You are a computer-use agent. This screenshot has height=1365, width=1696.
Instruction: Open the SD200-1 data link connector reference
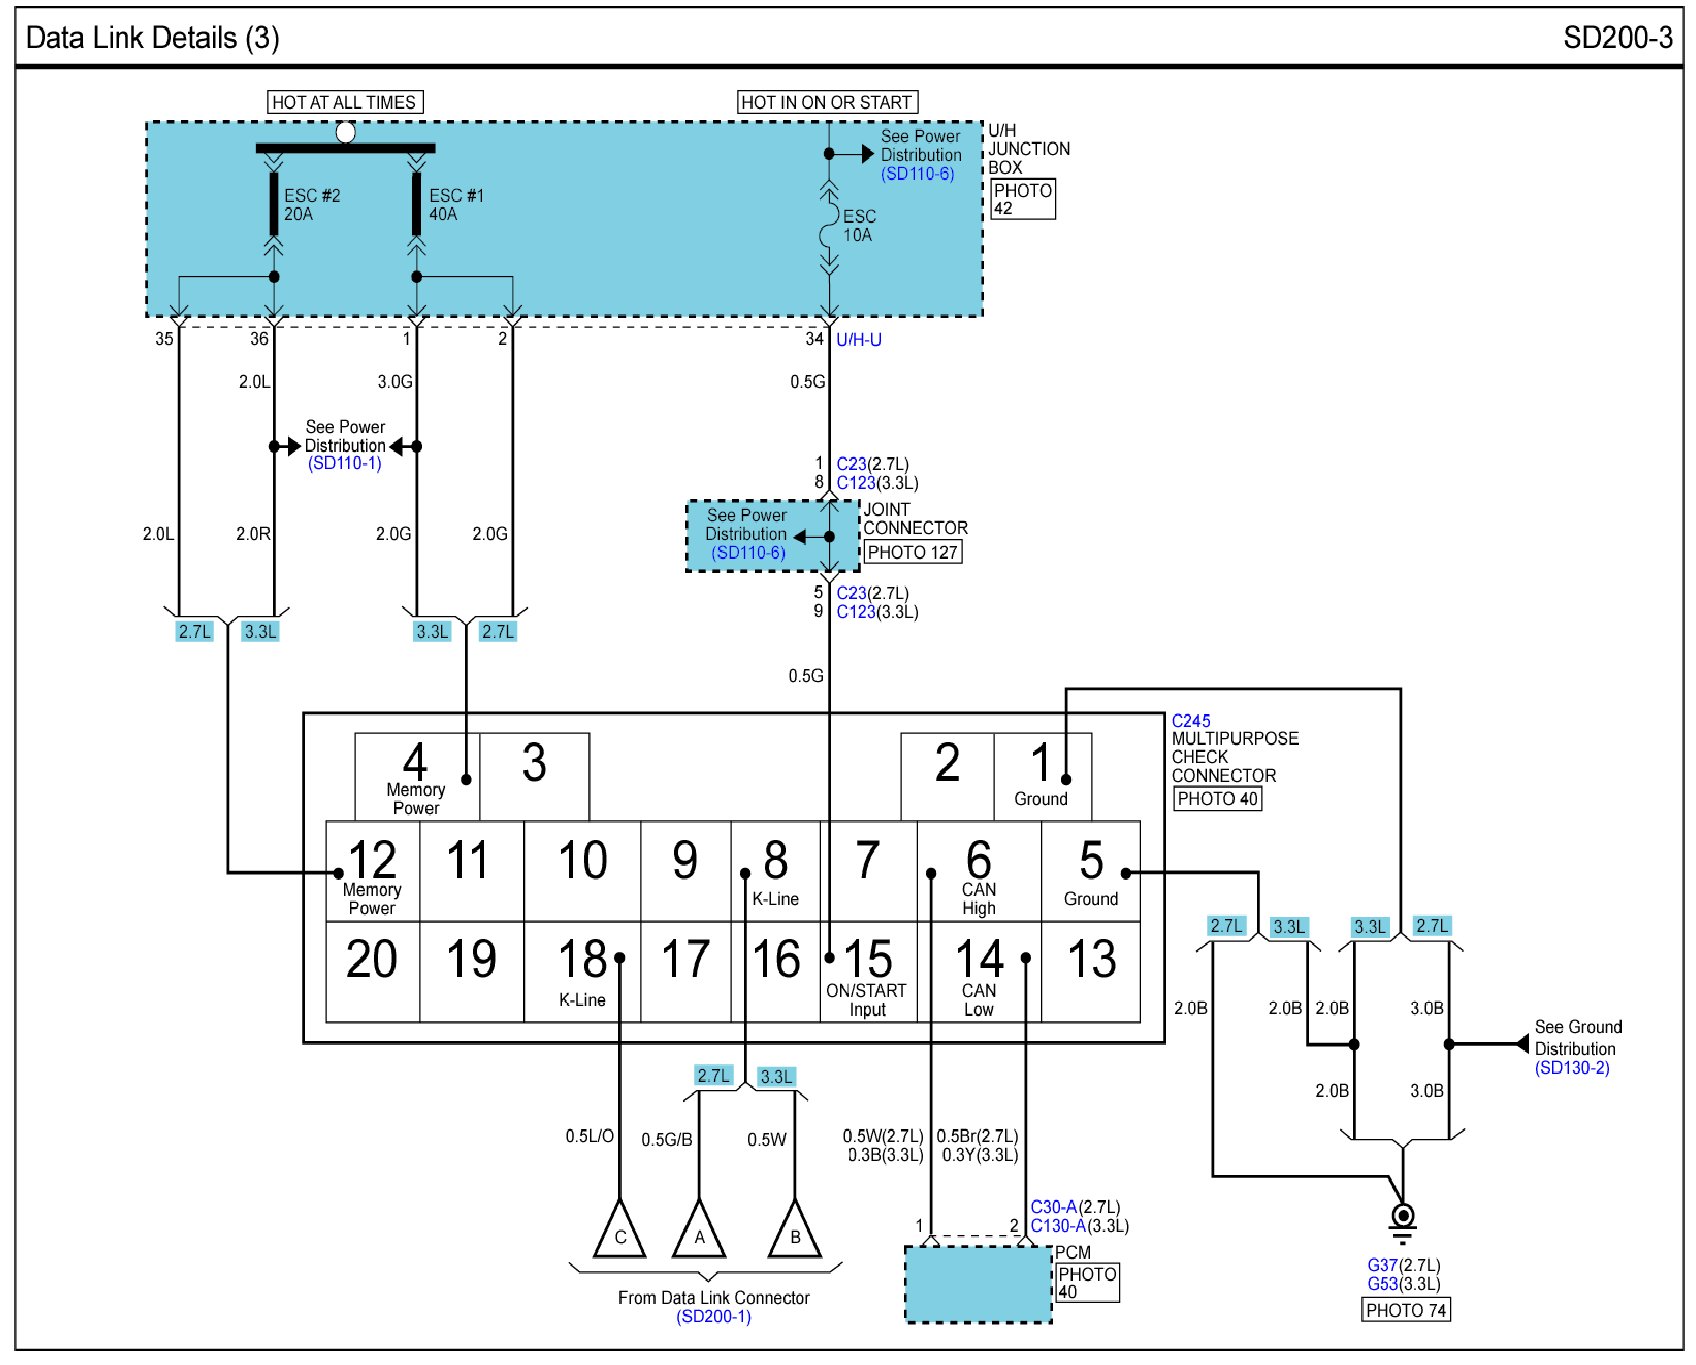coord(714,1316)
